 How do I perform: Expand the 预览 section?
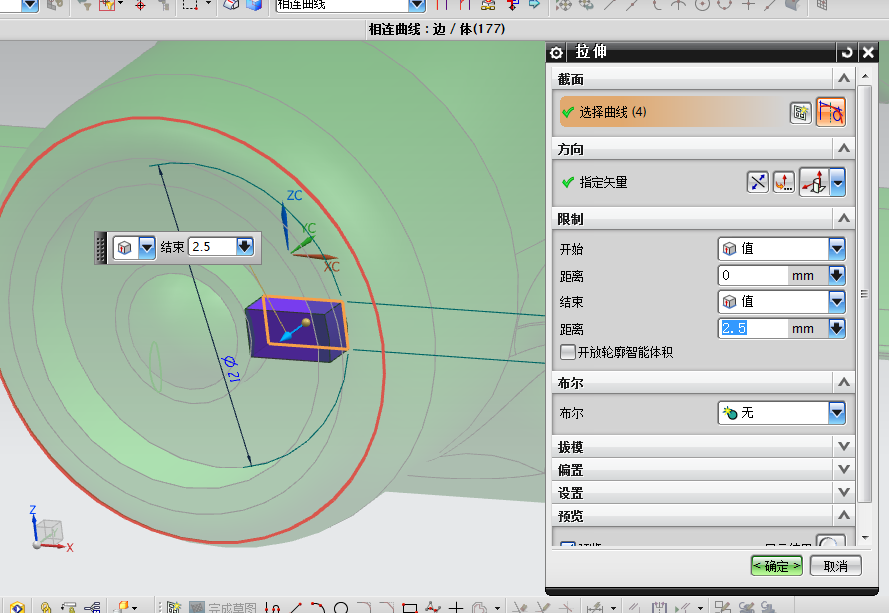[x=844, y=515]
